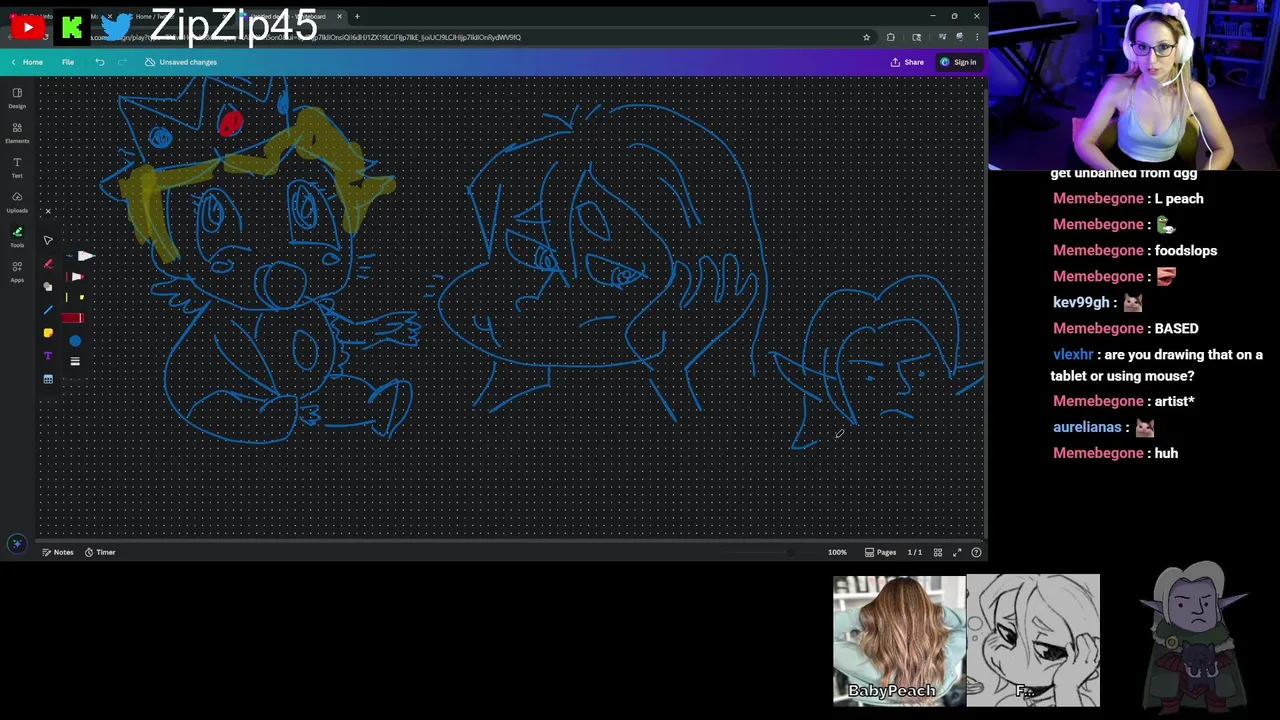The width and height of the screenshot is (1280, 720).
Task: Switch to Grid view
Action: (x=938, y=552)
